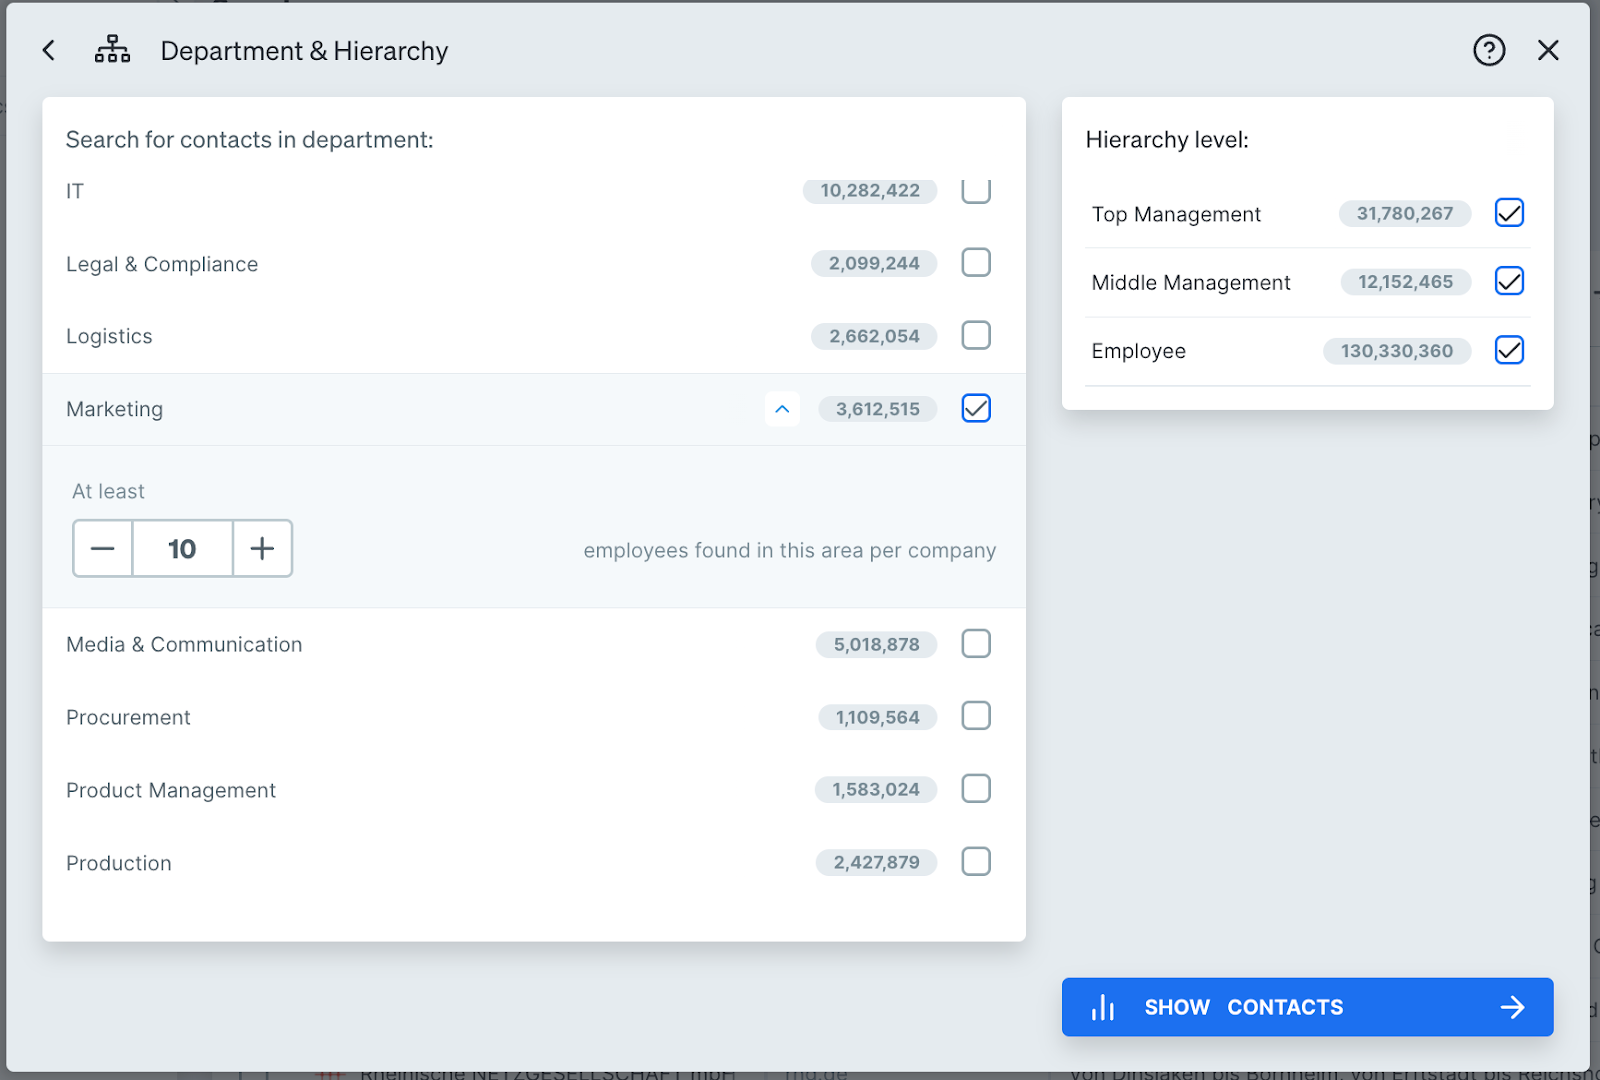1600x1080 pixels.
Task: Click the employee count input field
Action: coord(182,549)
